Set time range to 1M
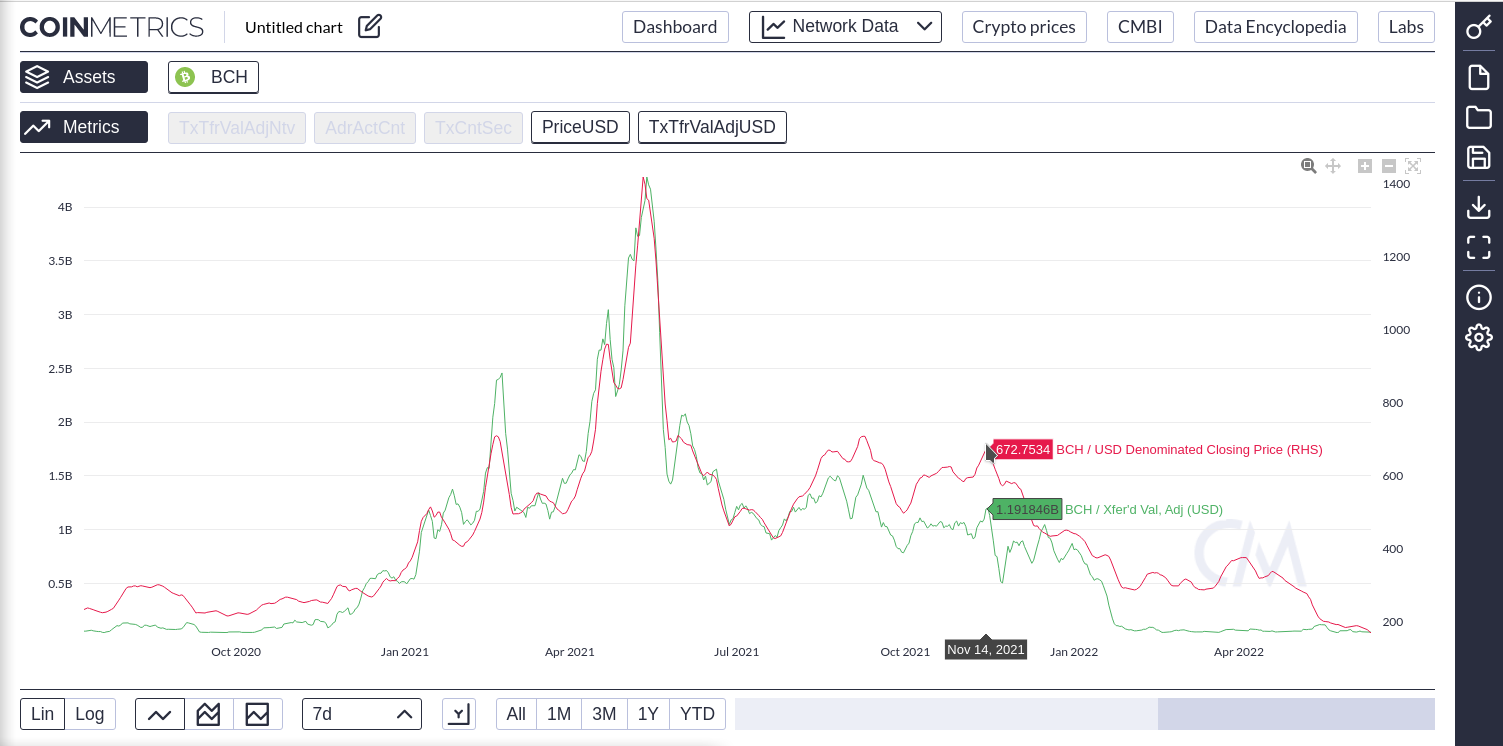This screenshot has height=746, width=1503. (559, 714)
